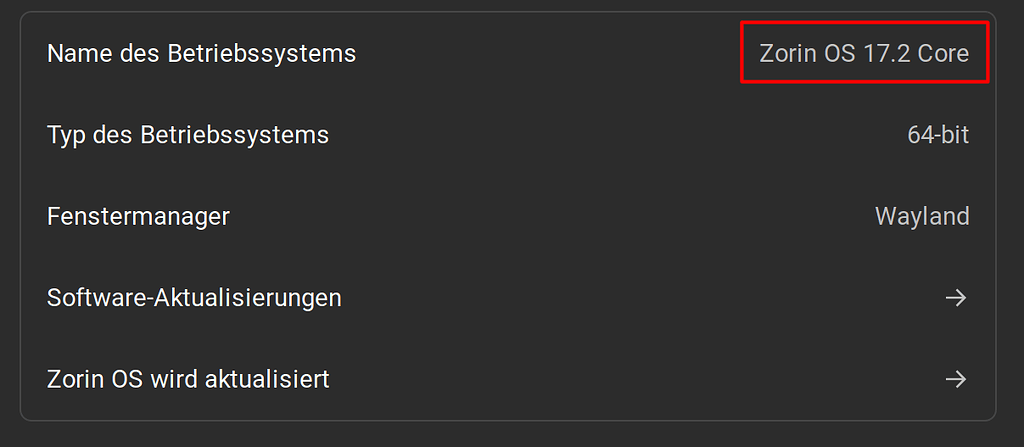The image size is (1024, 447).
Task: Click empty space in the Typ des Betriebssystems row
Action: 600,135
